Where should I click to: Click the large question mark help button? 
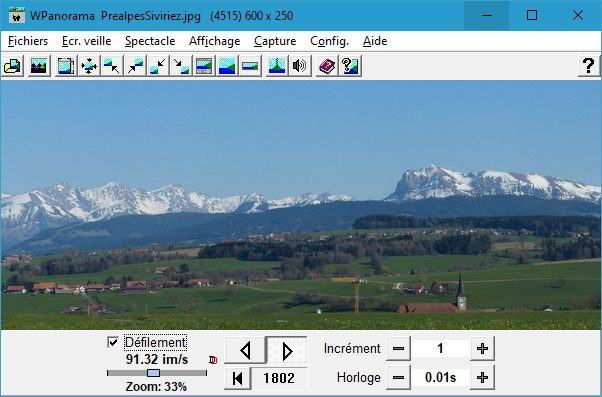point(589,66)
